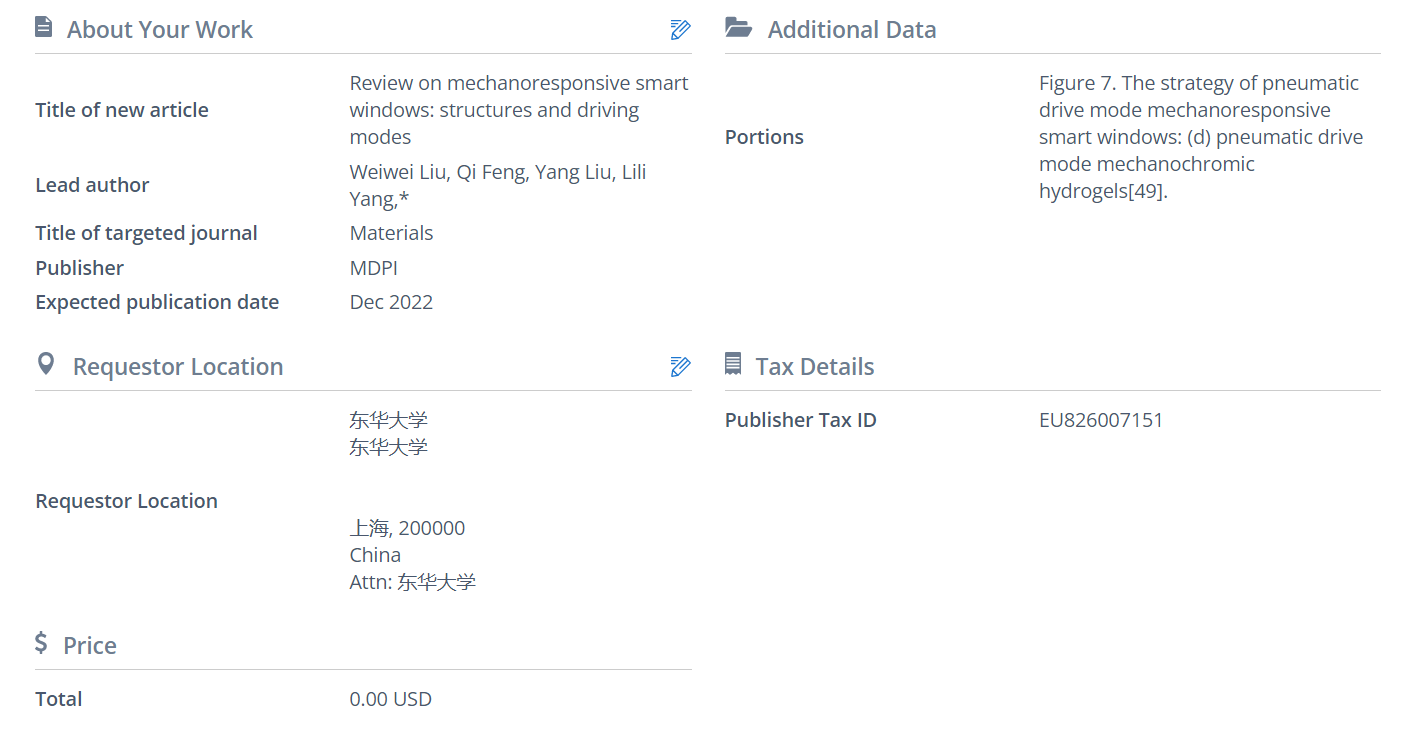This screenshot has width=1410, height=744.
Task: Click the edit pencil for About Your Work
Action: (x=680, y=30)
